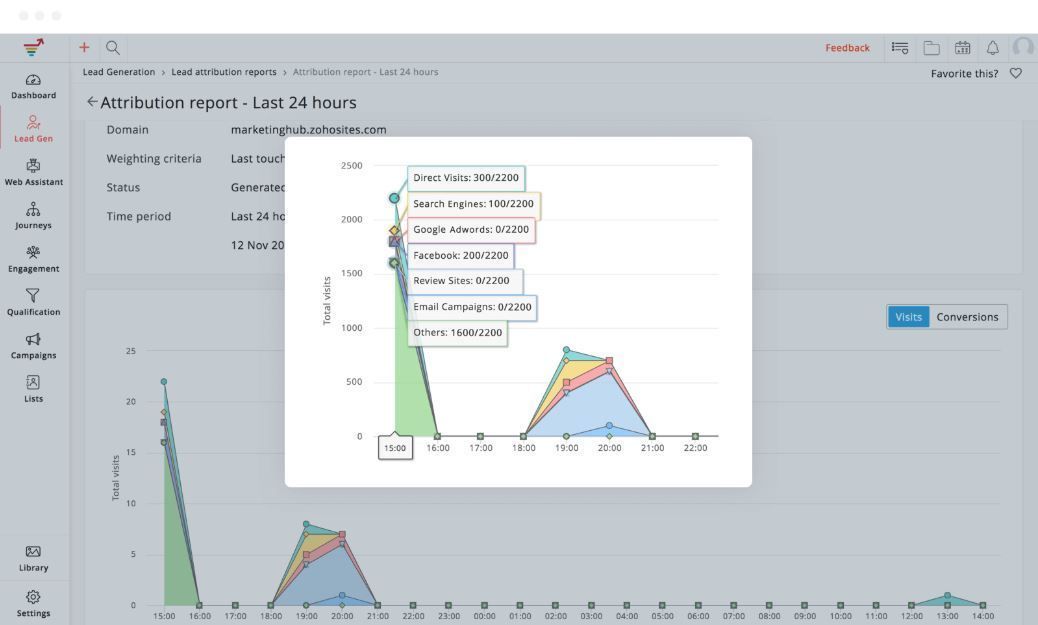
Task: Select the Lead Gen sidebar icon
Action: 33,130
